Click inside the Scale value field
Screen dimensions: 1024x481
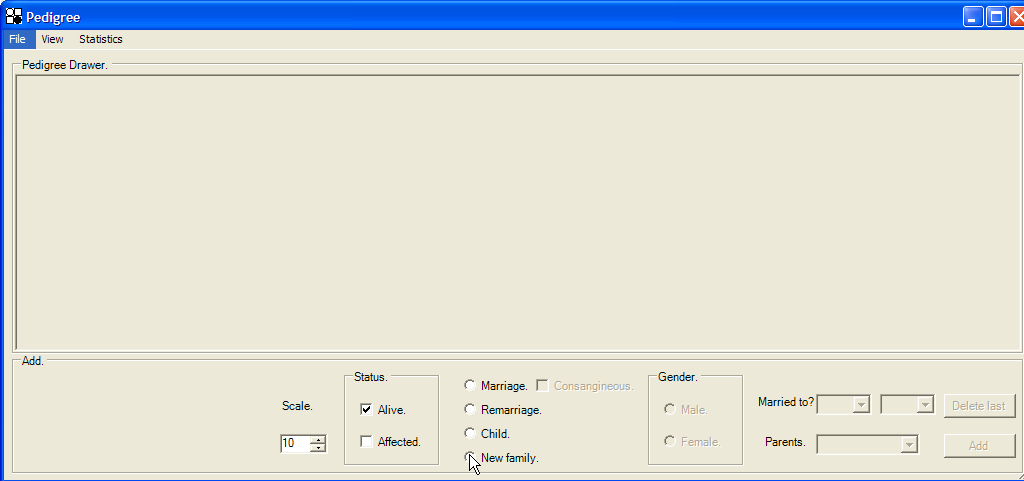click(295, 444)
